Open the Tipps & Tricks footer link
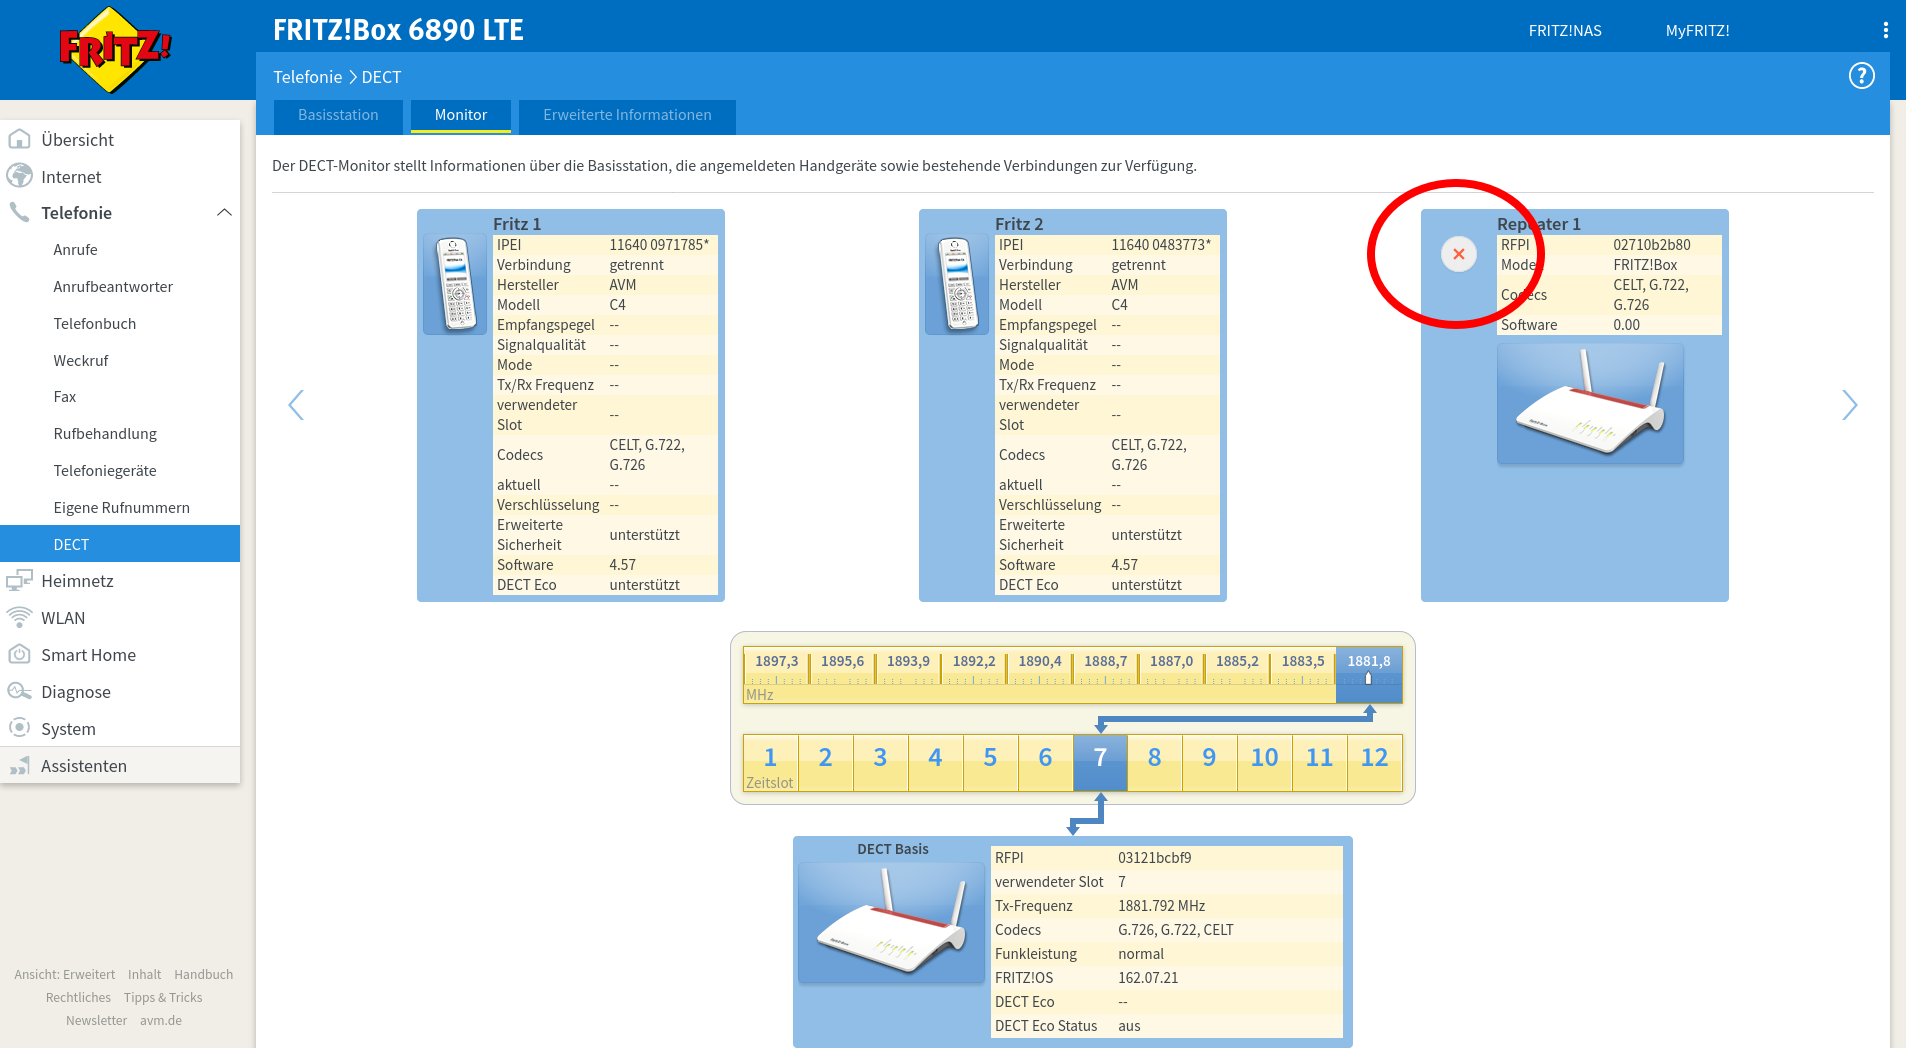Screen dimensions: 1906x1048 click(163, 997)
